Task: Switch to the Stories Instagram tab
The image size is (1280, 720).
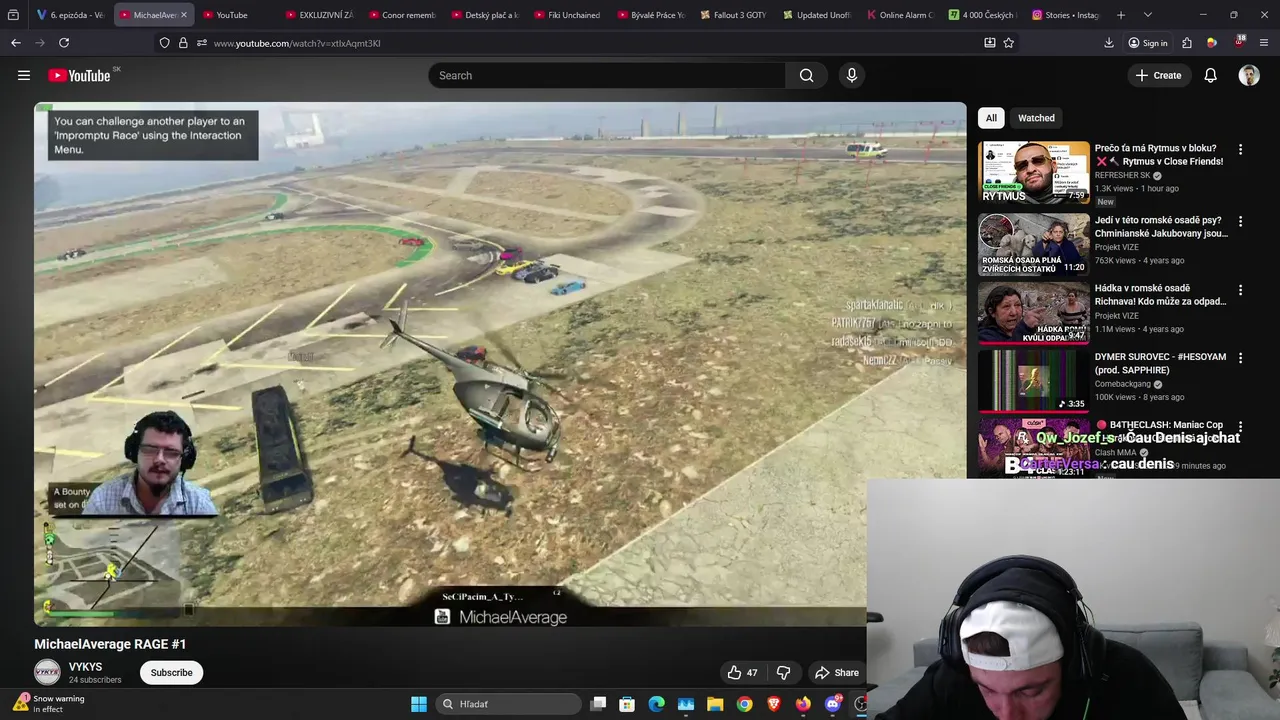Action: [1065, 15]
